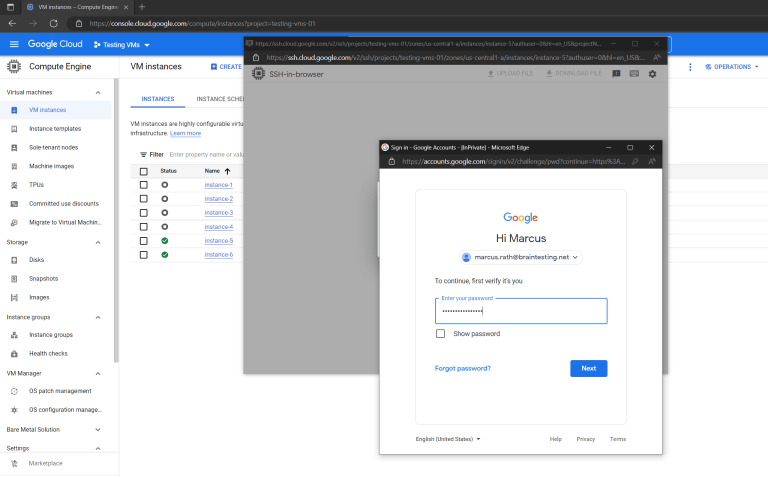This screenshot has width=768, height=477.
Task: Select the checkbox for instance-2
Action: (x=144, y=199)
